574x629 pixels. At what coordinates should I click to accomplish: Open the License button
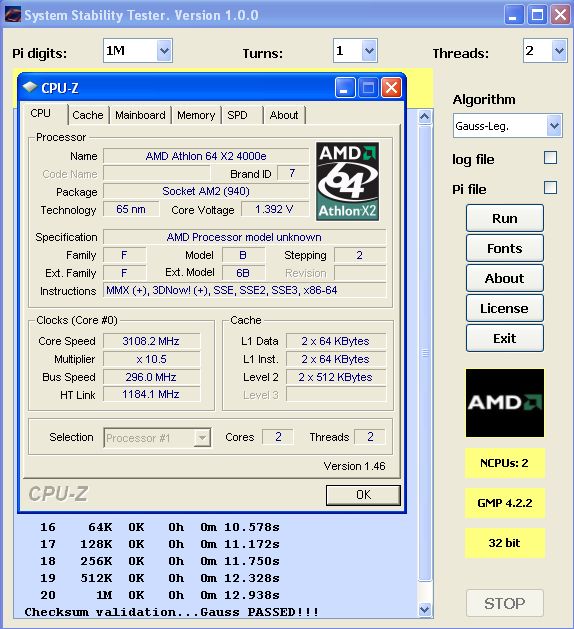pos(505,308)
